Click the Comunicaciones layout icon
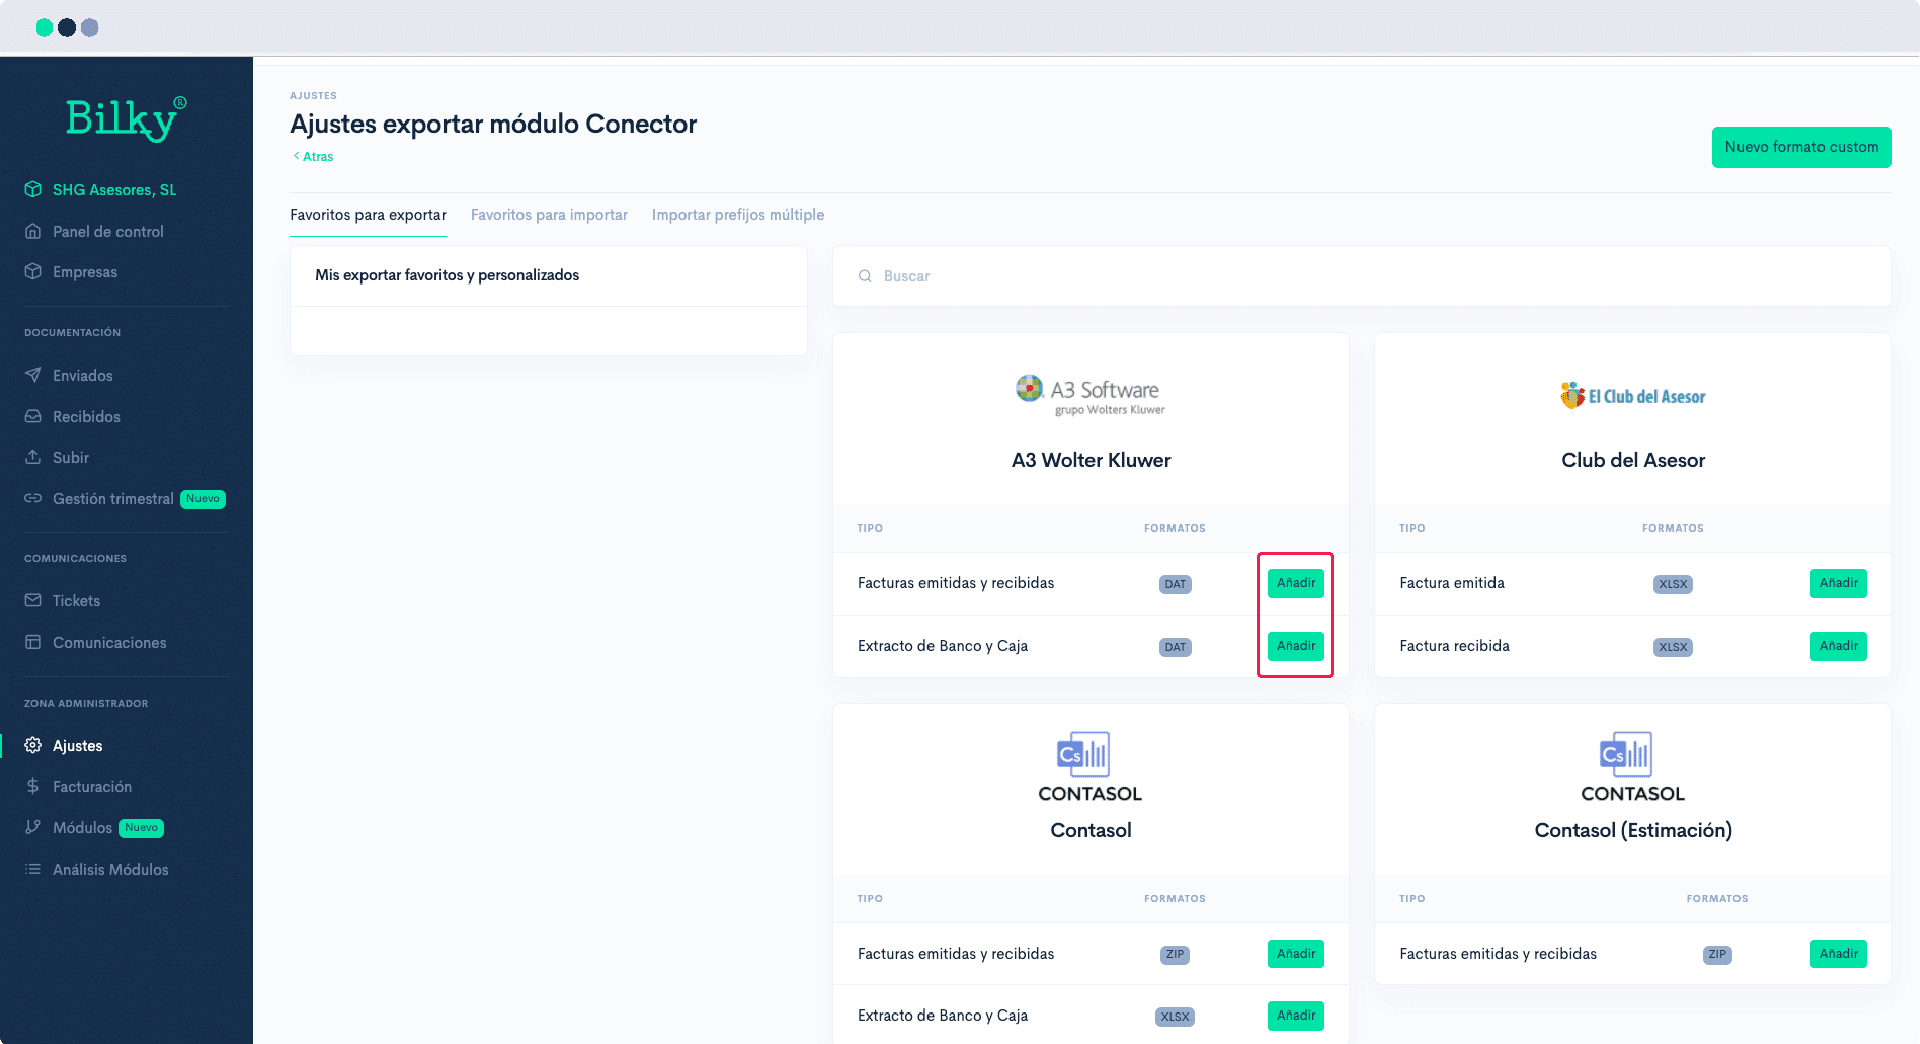Image resolution: width=1920 pixels, height=1044 pixels. [x=33, y=642]
